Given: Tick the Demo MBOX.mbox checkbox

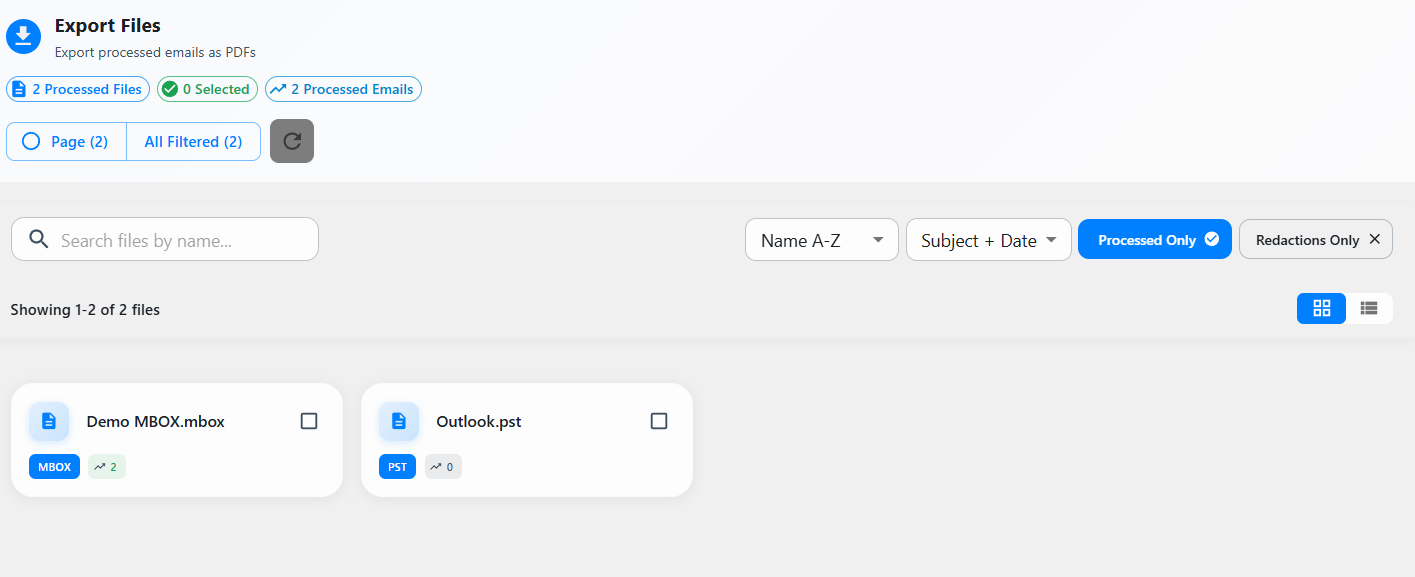Looking at the screenshot, I should coord(309,421).
